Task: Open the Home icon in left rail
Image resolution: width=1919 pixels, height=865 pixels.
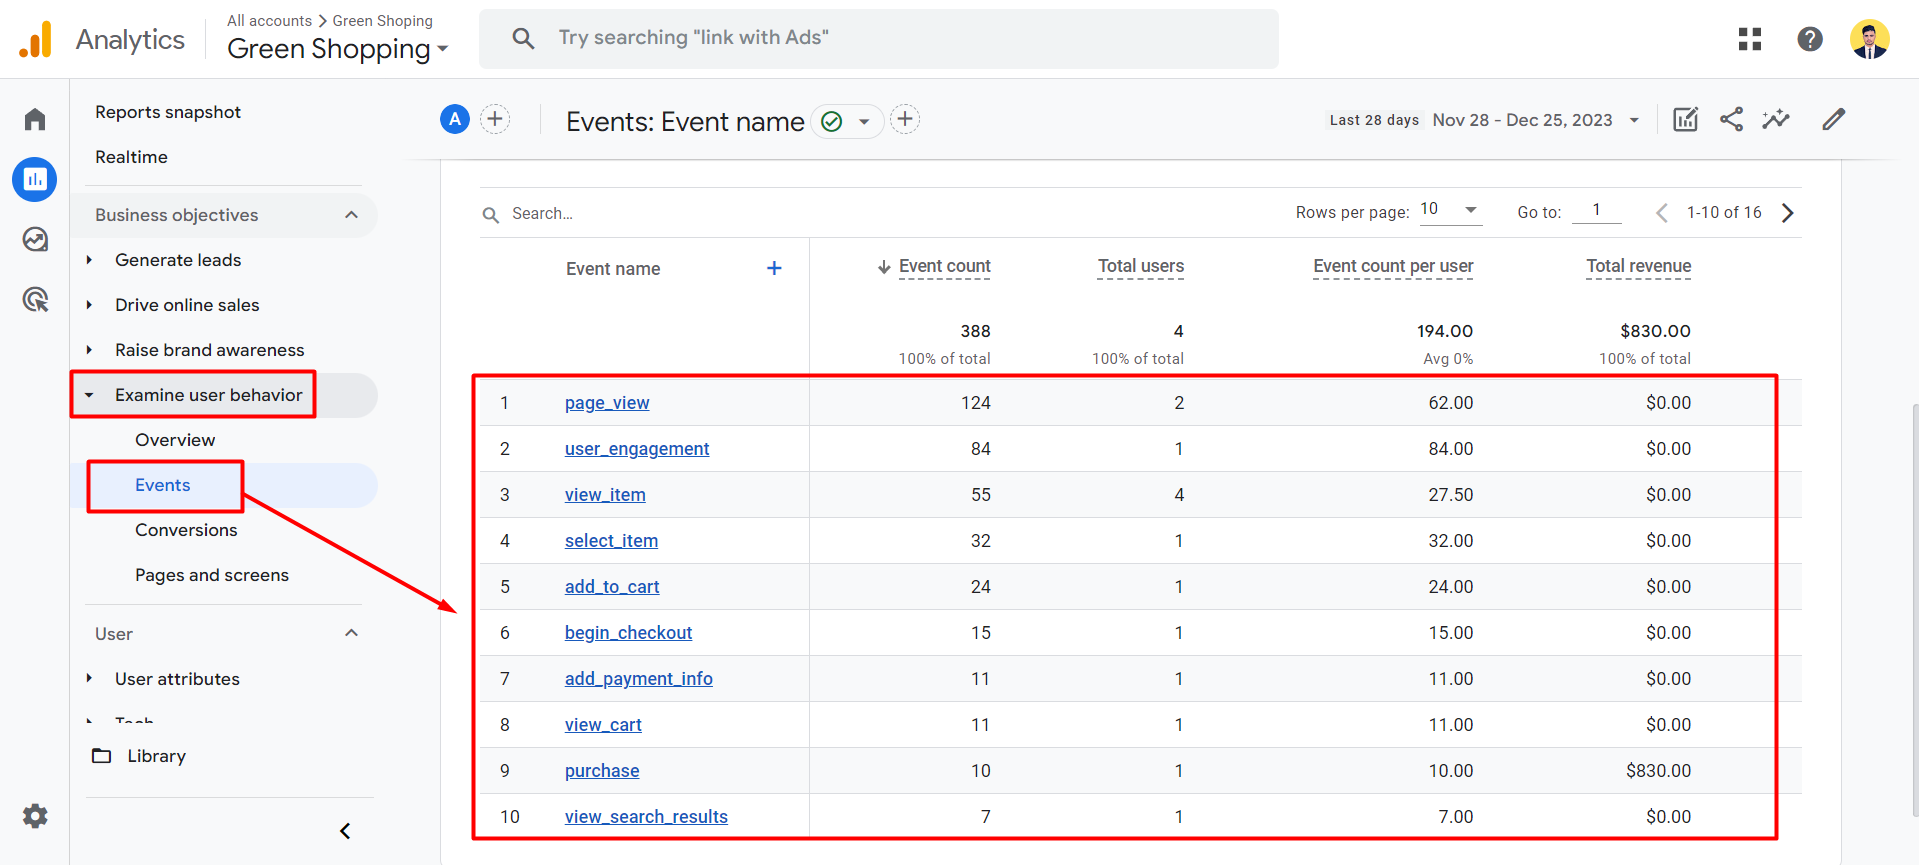Action: [x=35, y=120]
